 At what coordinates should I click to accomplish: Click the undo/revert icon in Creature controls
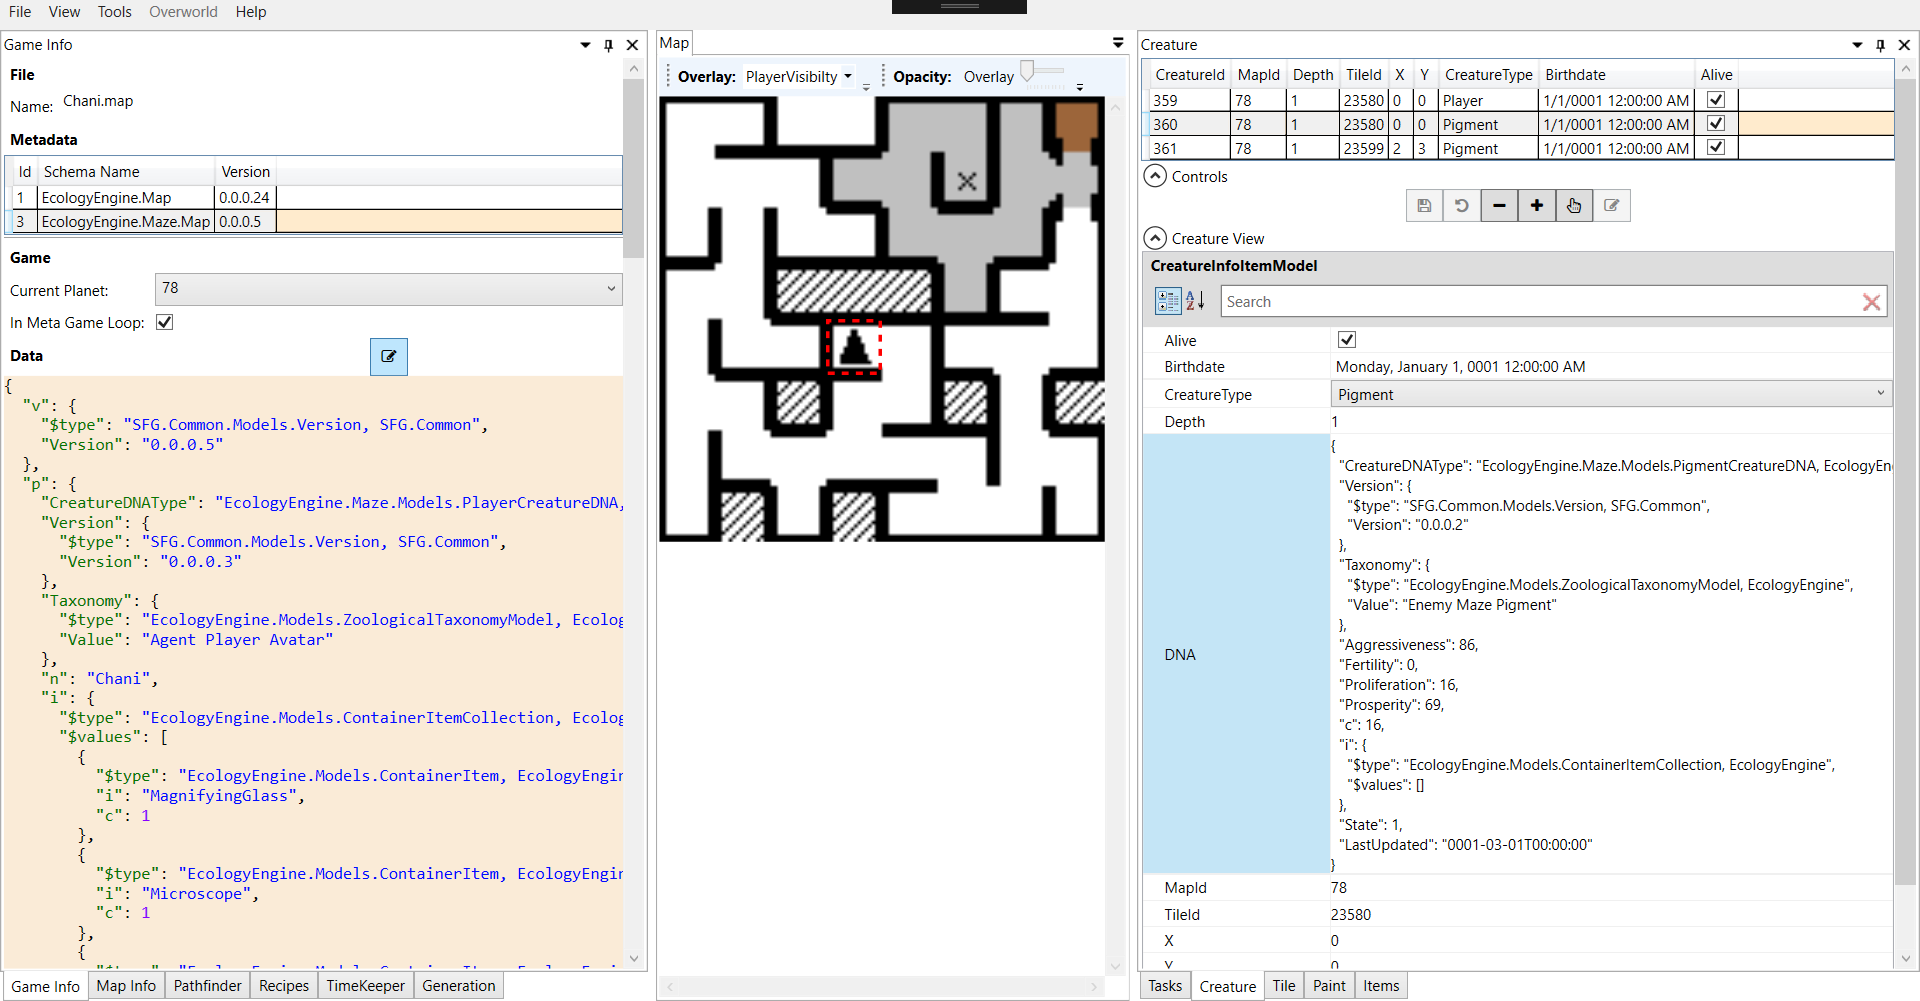pyautogui.click(x=1461, y=206)
